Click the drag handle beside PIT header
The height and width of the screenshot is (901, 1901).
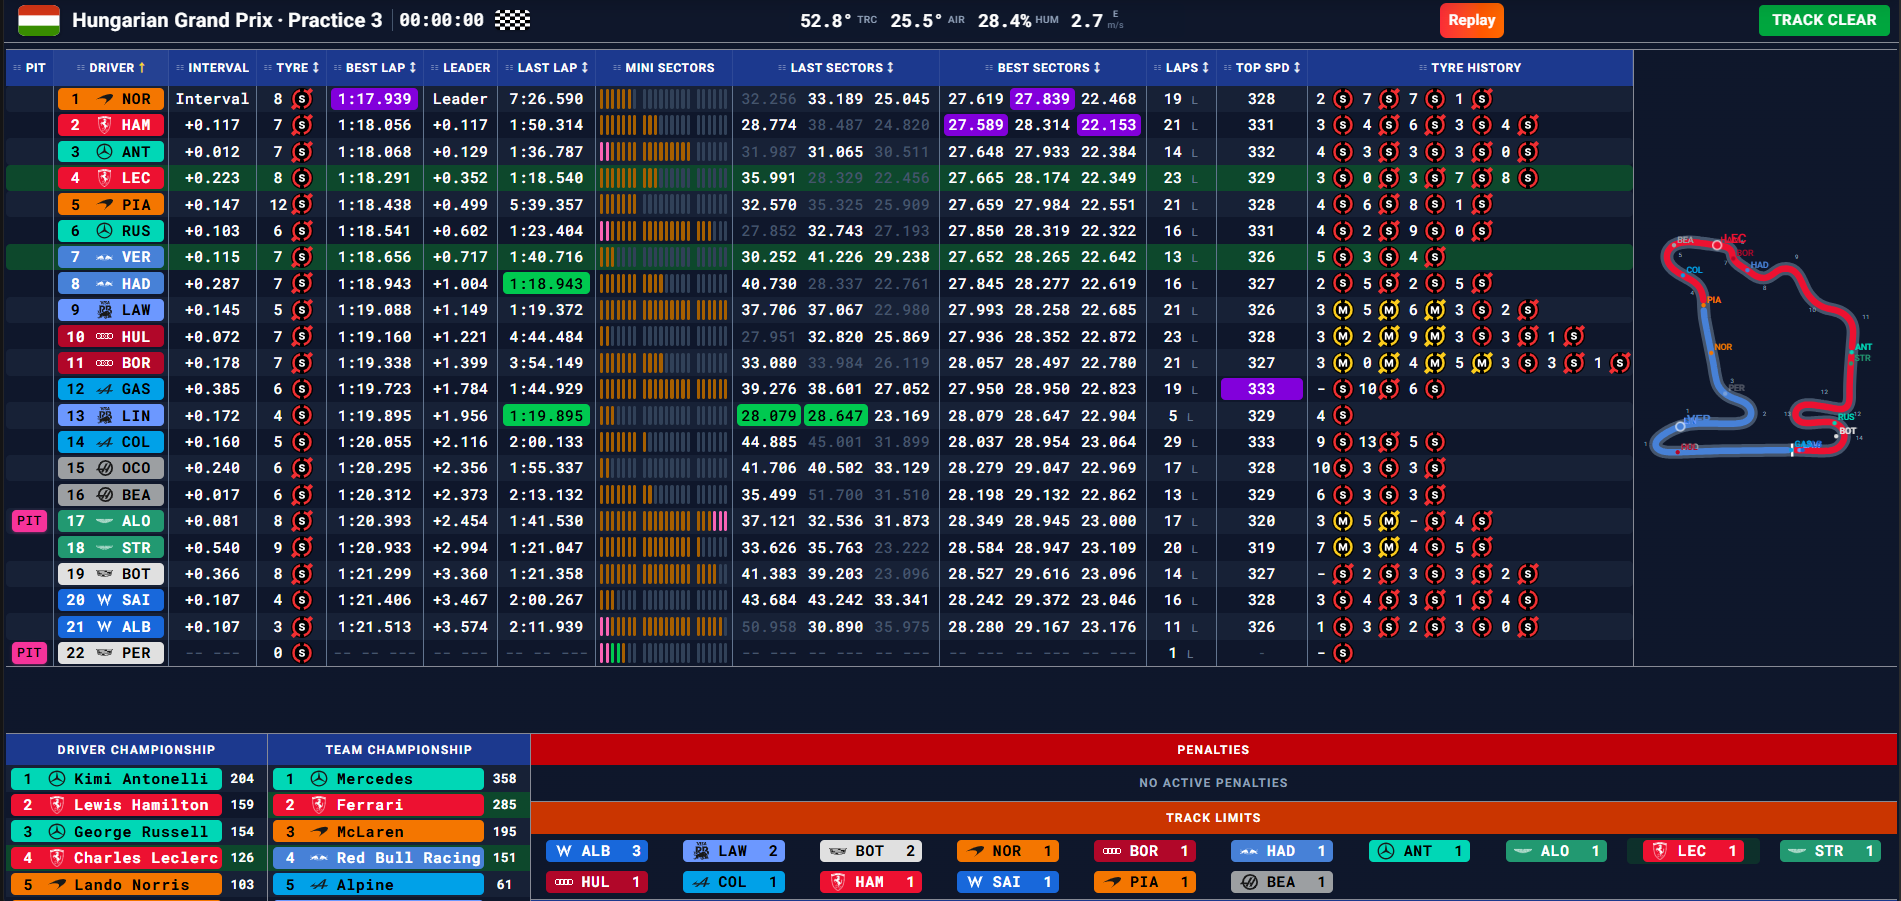pyautogui.click(x=17, y=68)
